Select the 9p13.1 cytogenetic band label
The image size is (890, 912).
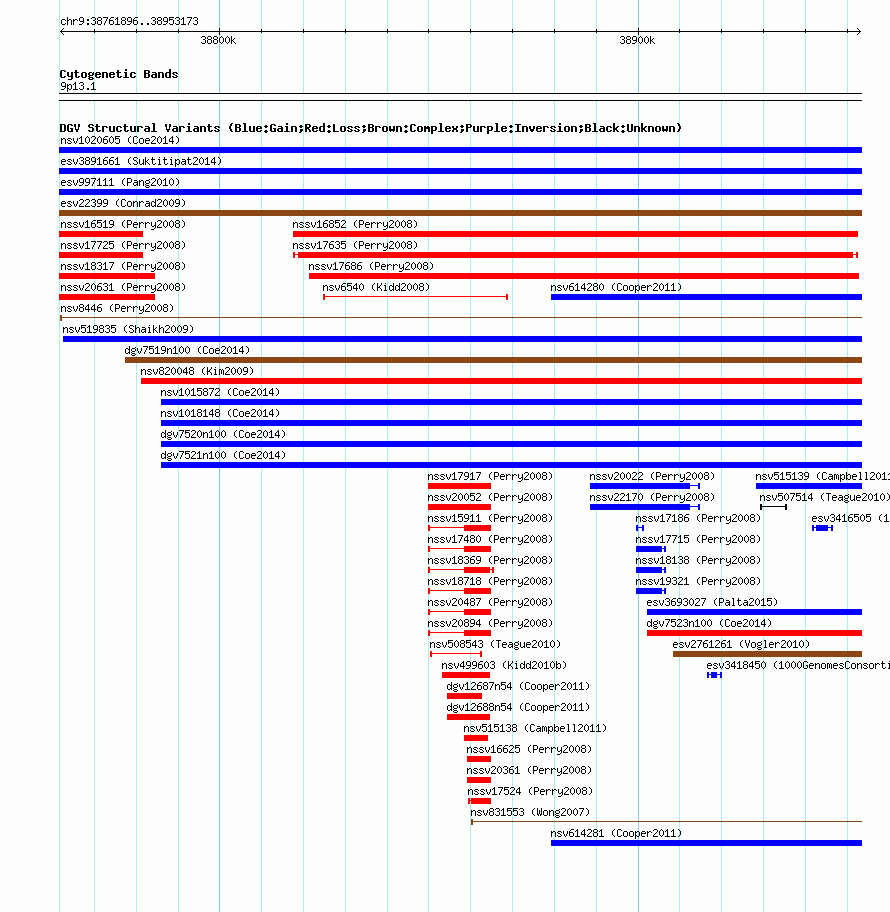point(78,86)
